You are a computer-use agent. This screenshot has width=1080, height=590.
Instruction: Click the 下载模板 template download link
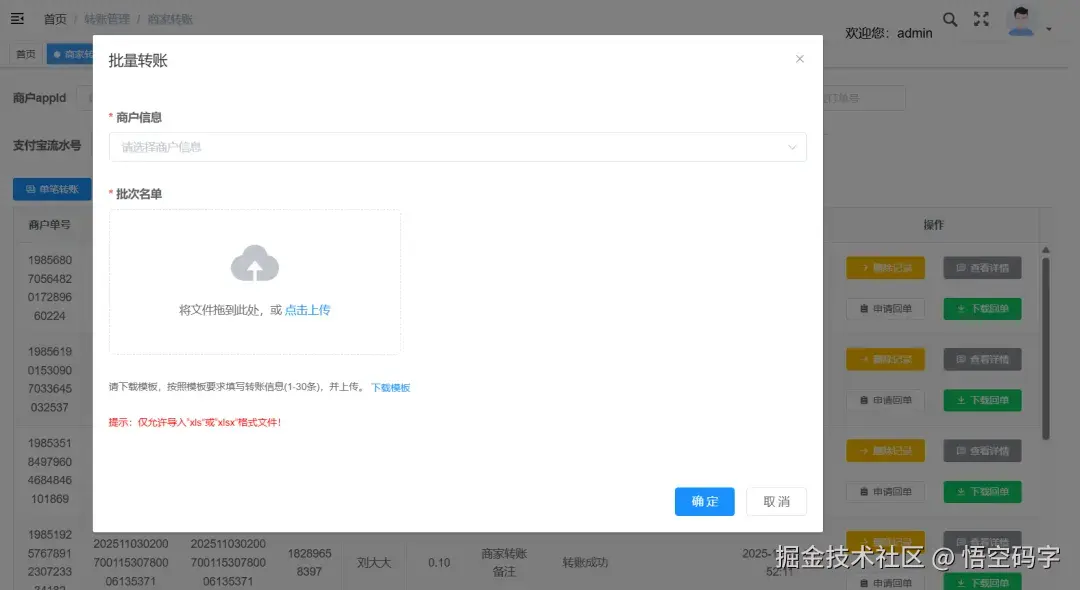[390, 389]
